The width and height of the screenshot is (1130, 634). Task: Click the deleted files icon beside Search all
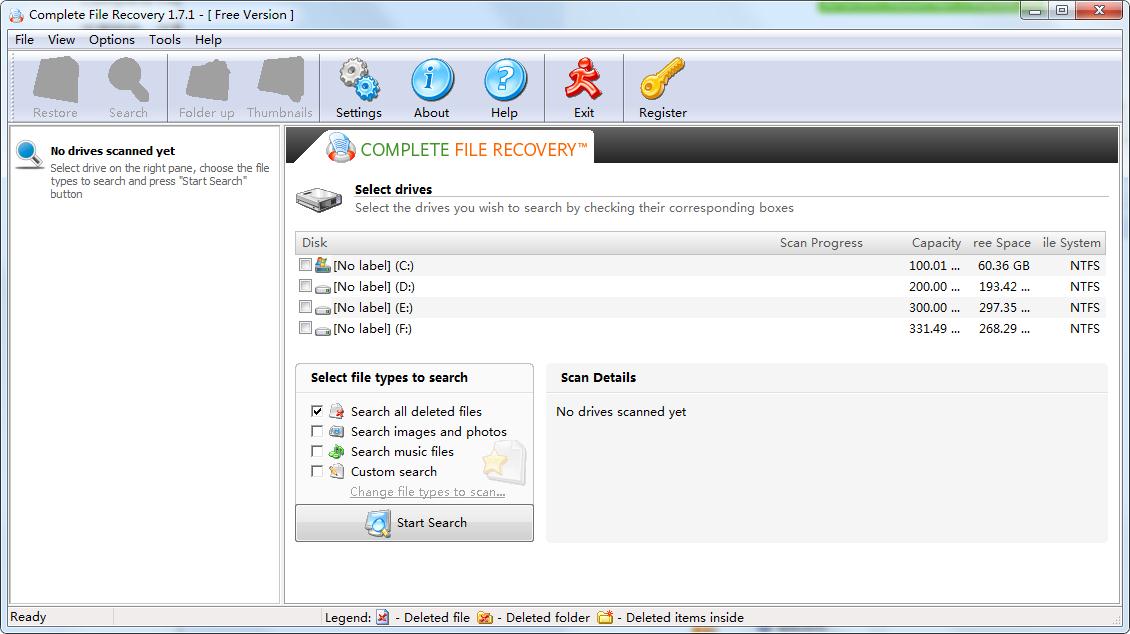click(337, 411)
